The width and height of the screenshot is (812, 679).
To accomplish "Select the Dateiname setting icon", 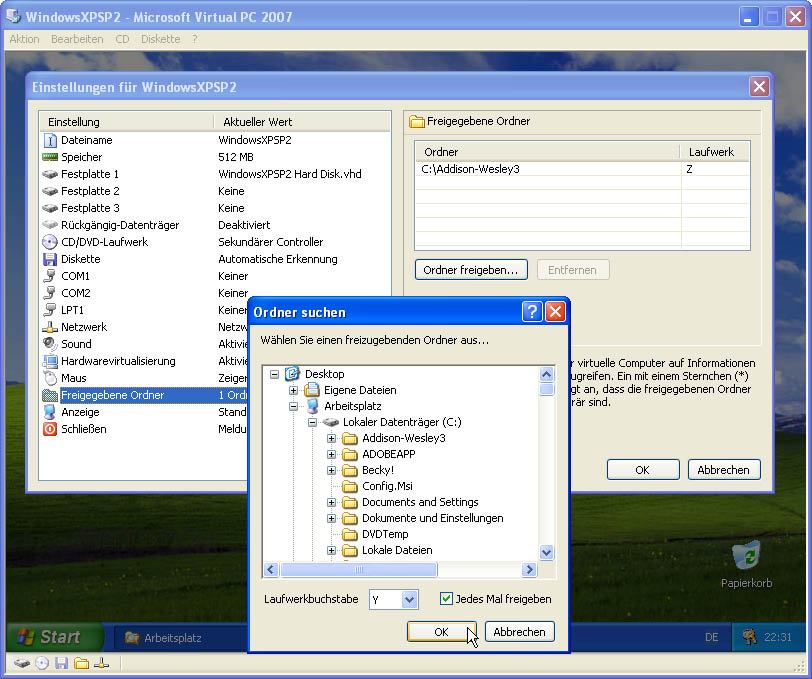I will coord(50,140).
